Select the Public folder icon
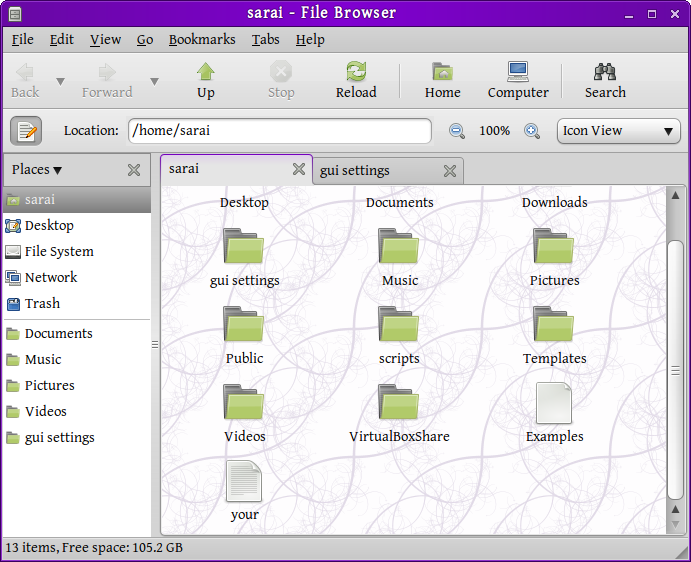Image resolution: width=691 pixels, height=562 pixels. point(244,324)
